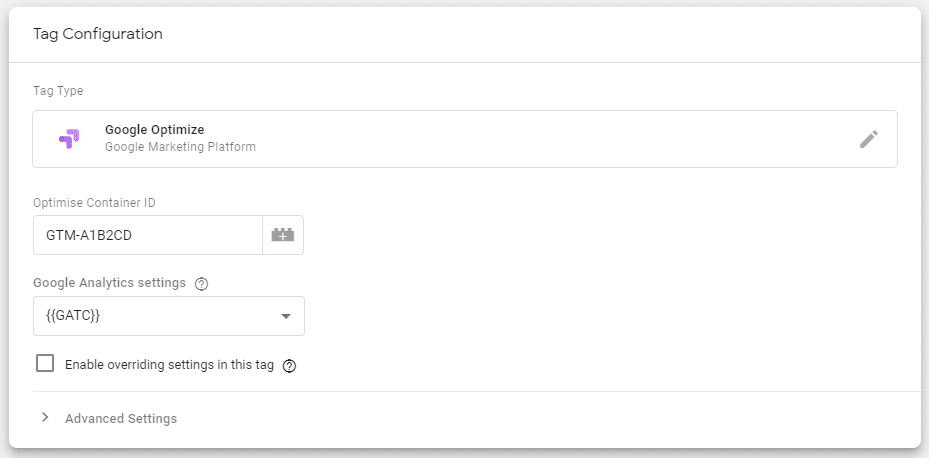Viewport: 929px width, 458px height.
Task: Open help for Google Analytics settings
Action: [x=201, y=284]
